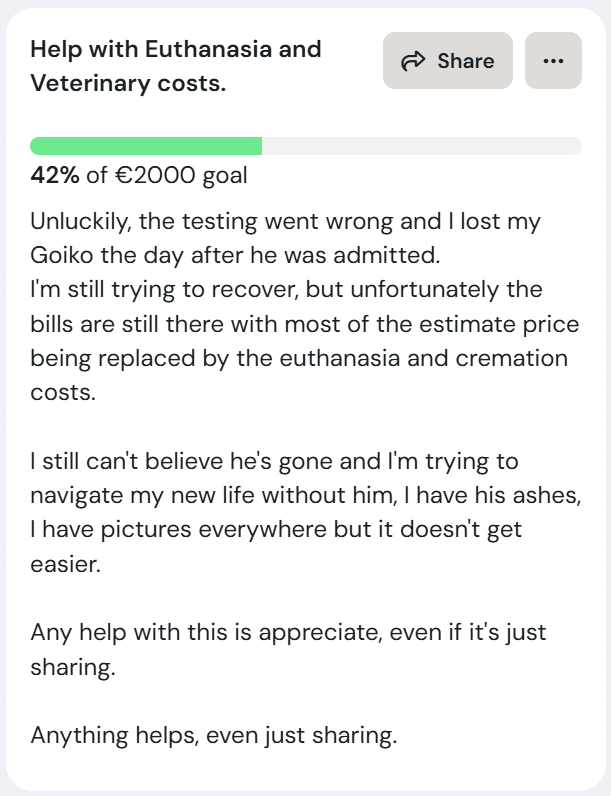The image size is (611, 796).
Task: Click the curved share arrow icon
Action: (411, 62)
